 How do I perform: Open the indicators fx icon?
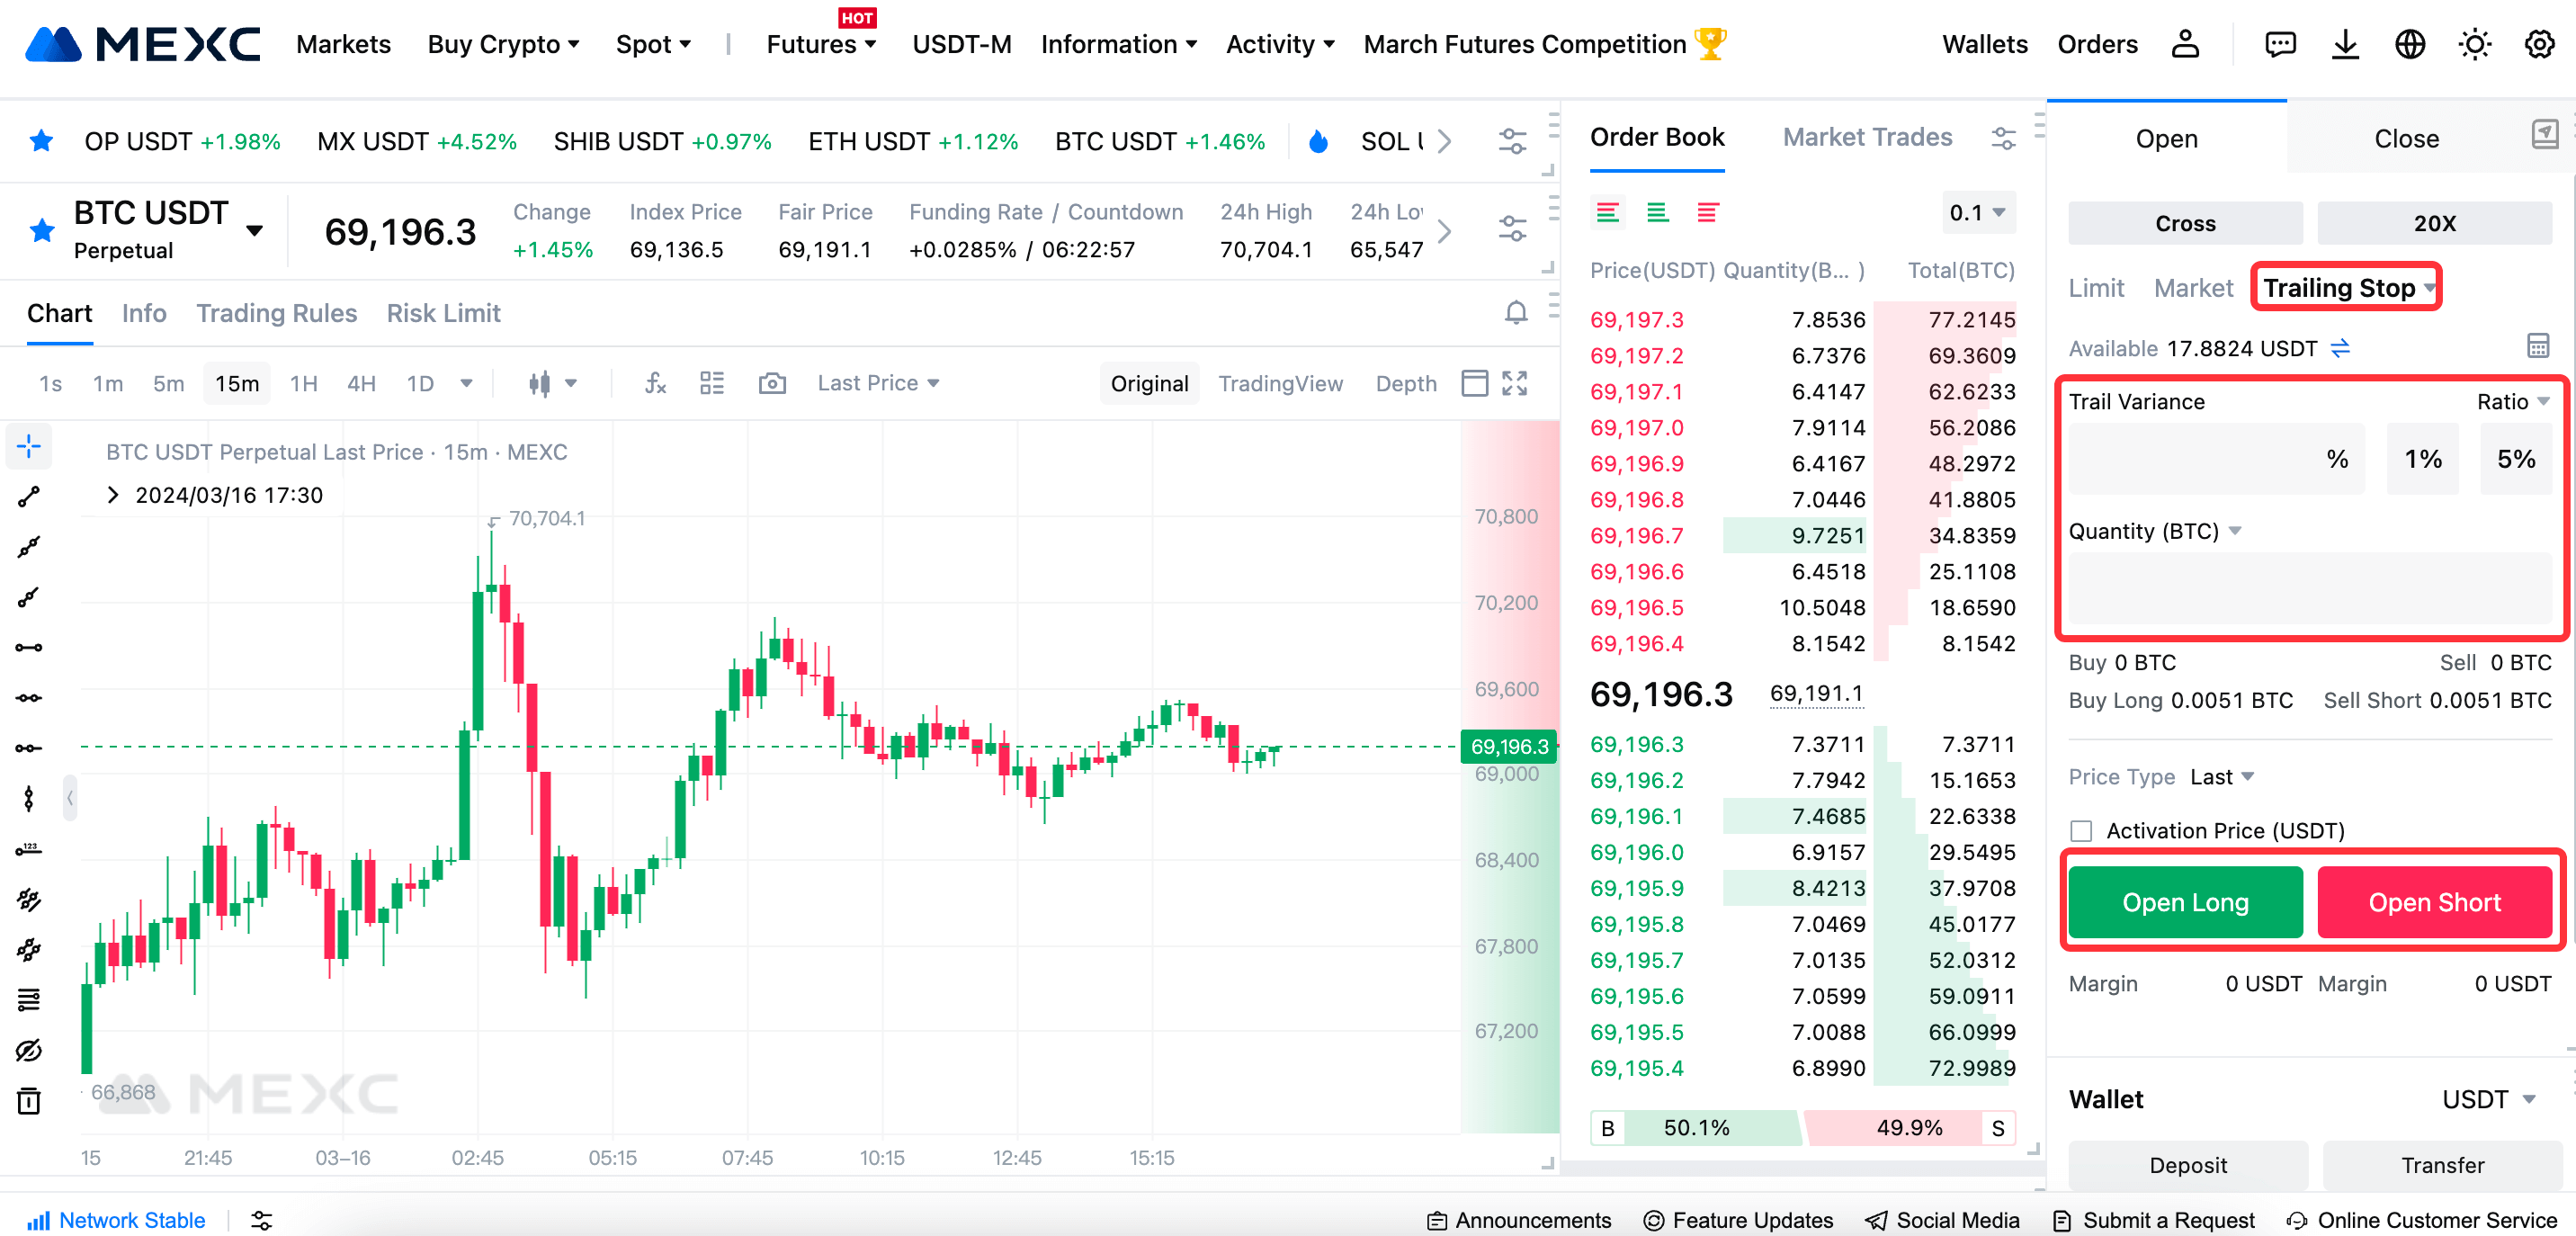655,383
